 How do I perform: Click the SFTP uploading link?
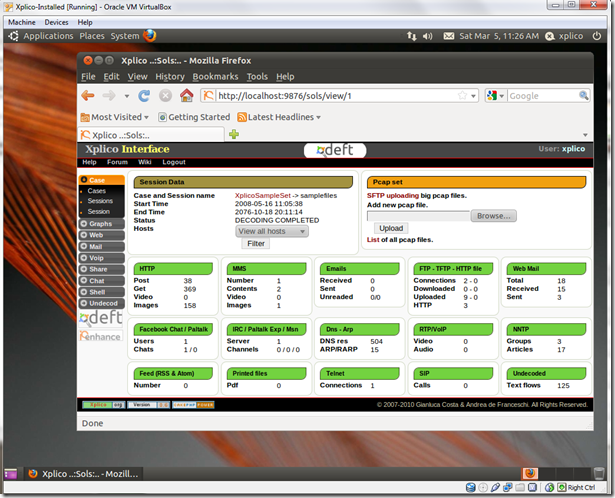pos(393,196)
